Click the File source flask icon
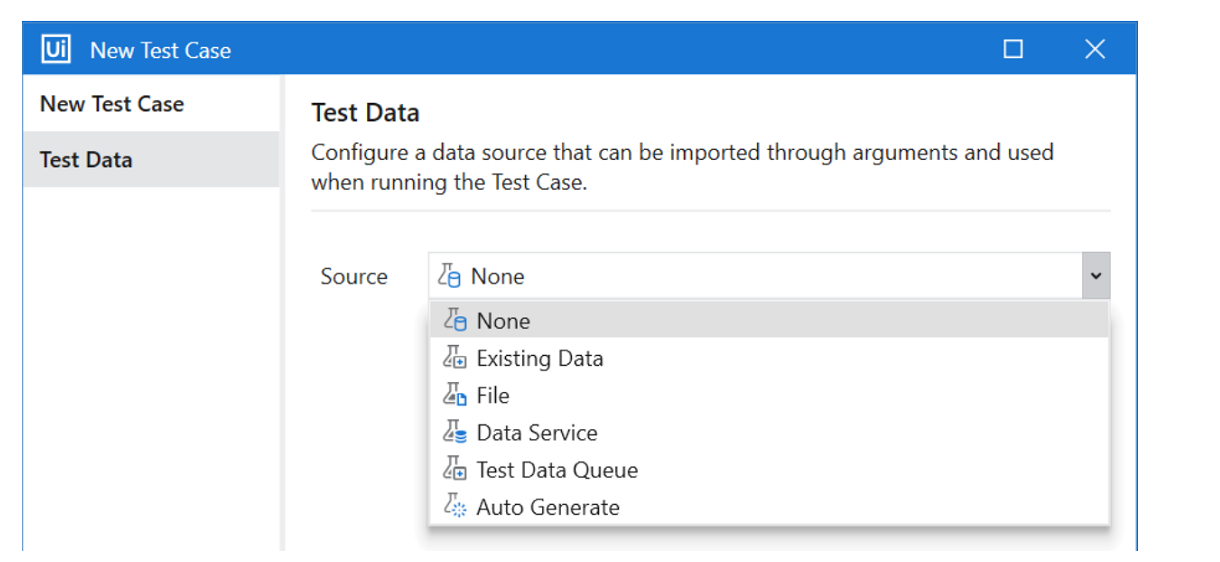The width and height of the screenshot is (1220, 562). [454, 395]
